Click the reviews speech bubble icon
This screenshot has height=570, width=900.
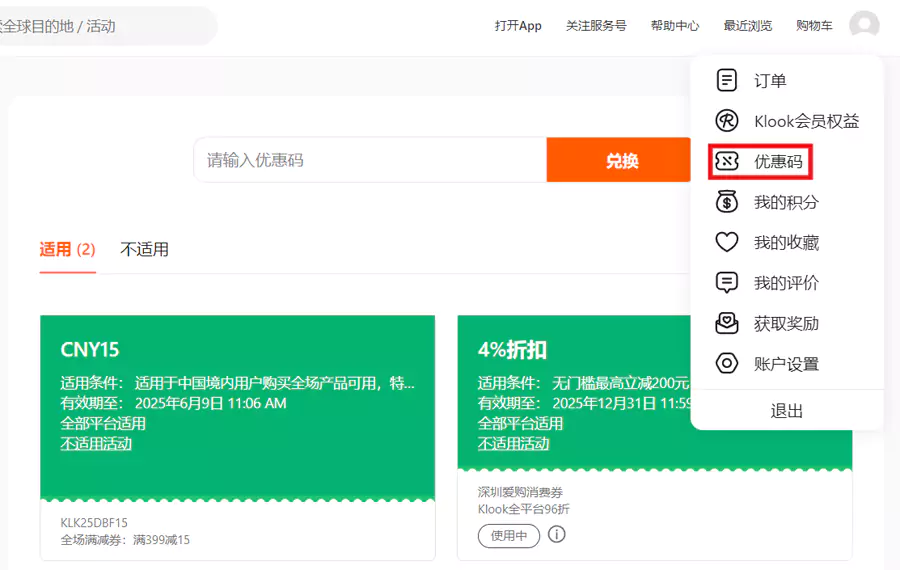[x=727, y=283]
